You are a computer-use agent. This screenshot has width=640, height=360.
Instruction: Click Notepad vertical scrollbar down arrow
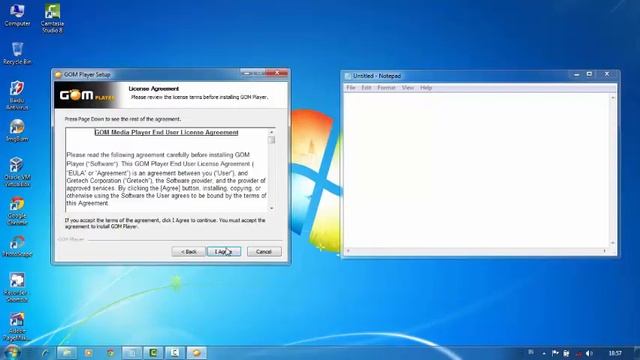tap(613, 243)
